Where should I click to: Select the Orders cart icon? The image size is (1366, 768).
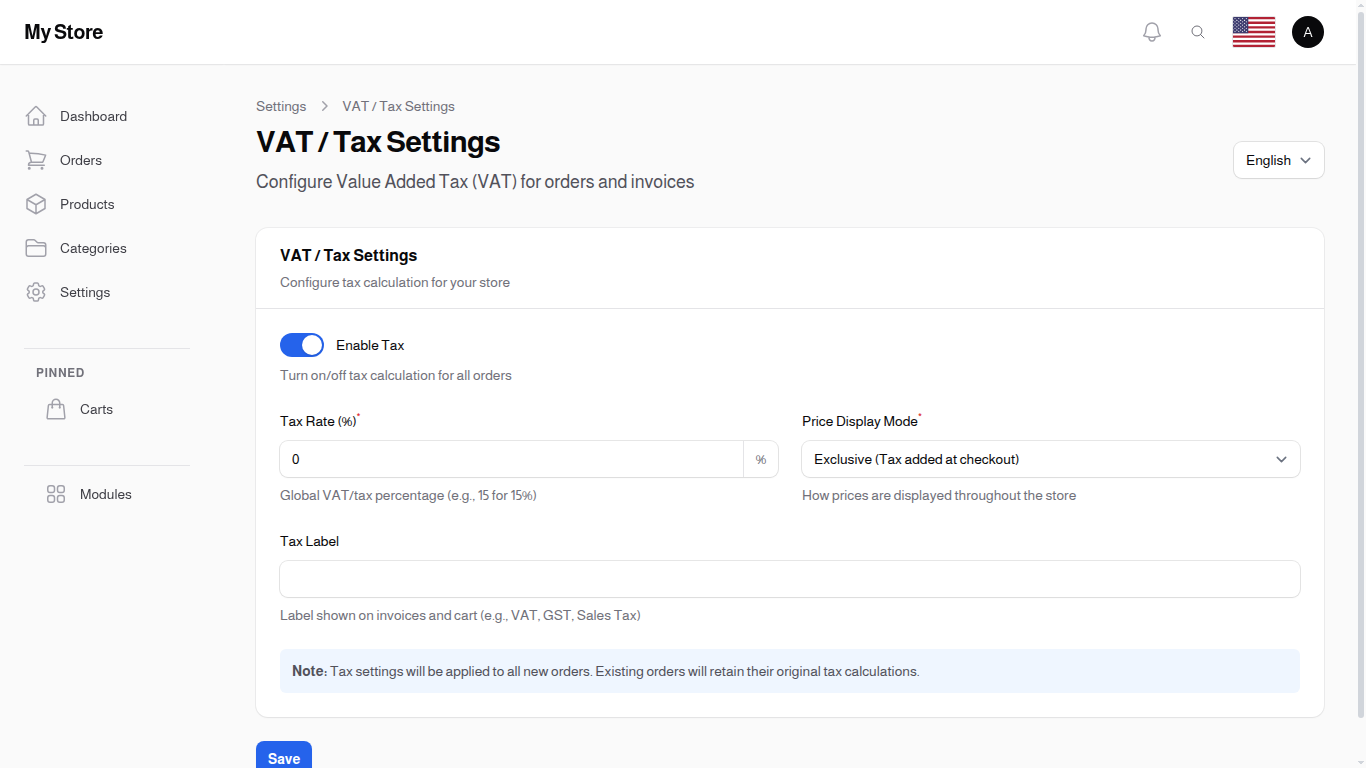tap(36, 160)
